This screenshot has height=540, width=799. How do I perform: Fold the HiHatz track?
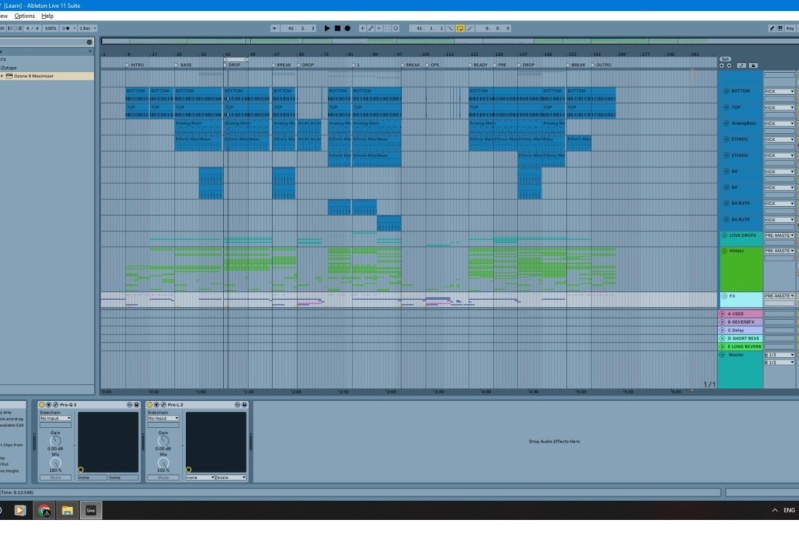pos(724,251)
